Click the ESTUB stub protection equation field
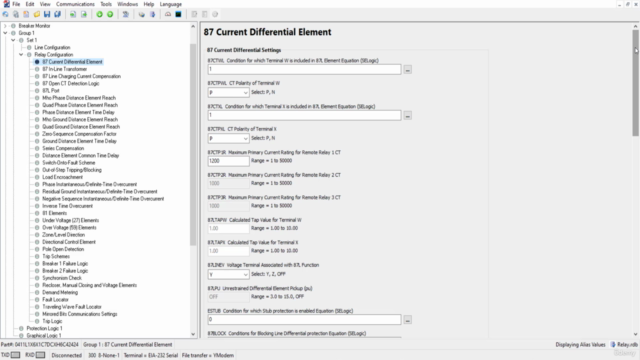640x360 pixels. click(x=304, y=320)
